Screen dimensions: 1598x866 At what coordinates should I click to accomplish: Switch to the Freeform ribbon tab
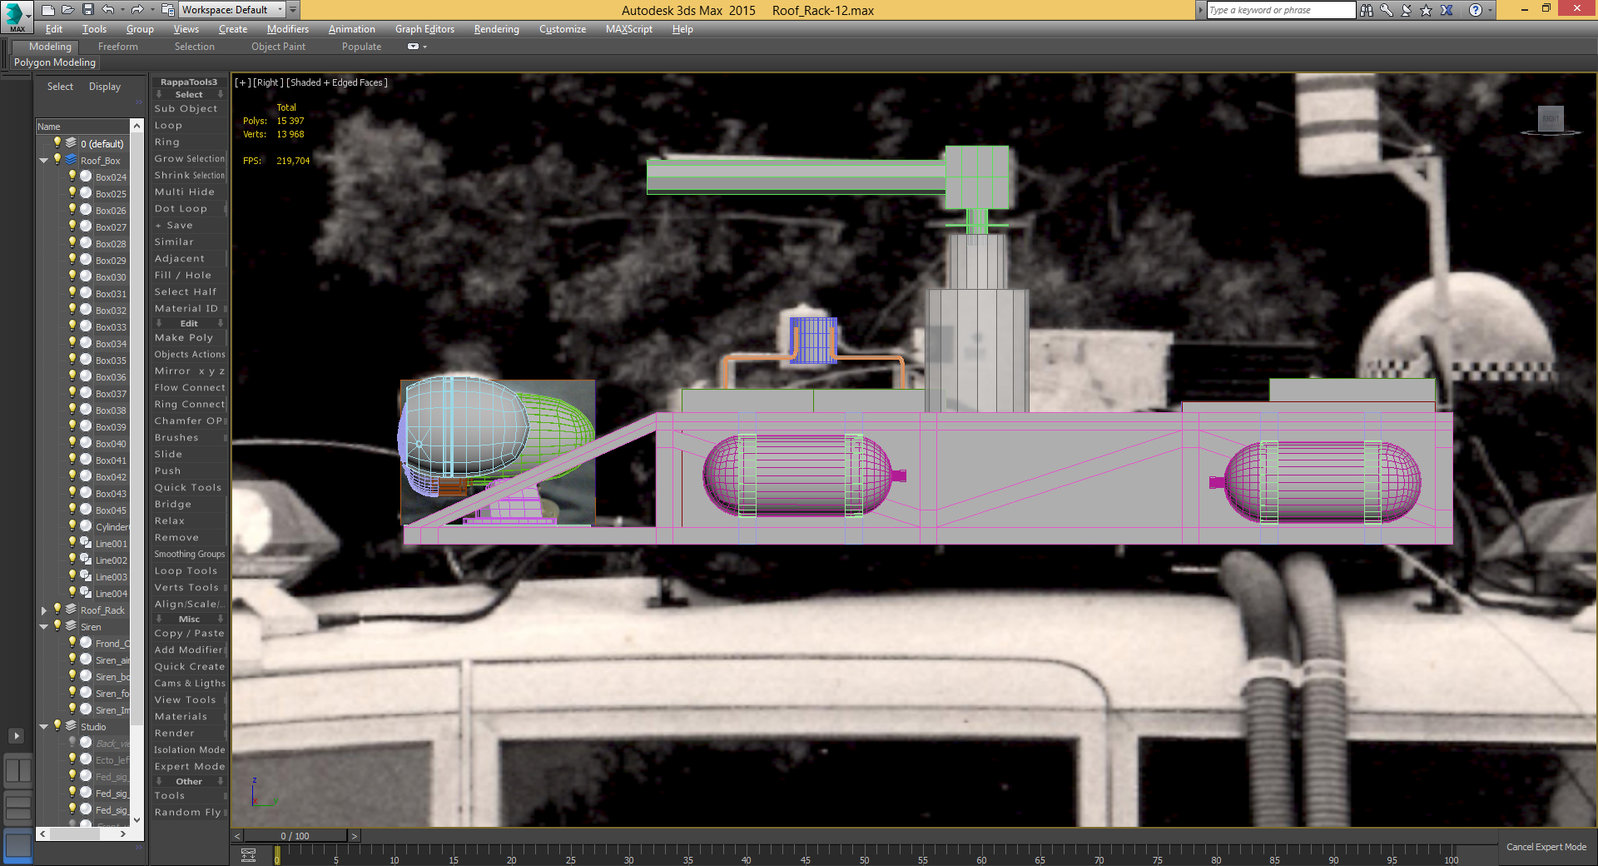click(118, 46)
